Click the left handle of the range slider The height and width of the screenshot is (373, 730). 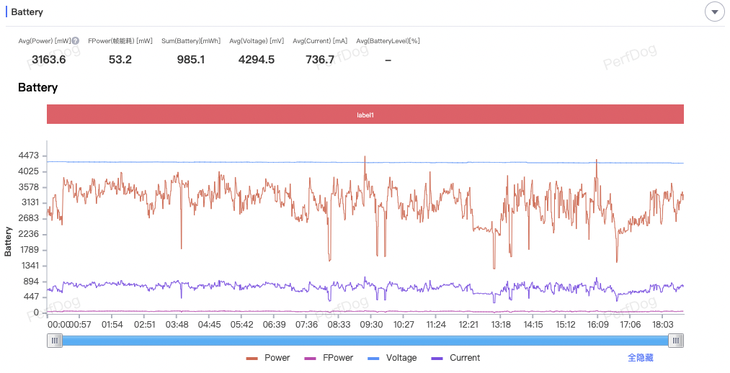[54, 340]
